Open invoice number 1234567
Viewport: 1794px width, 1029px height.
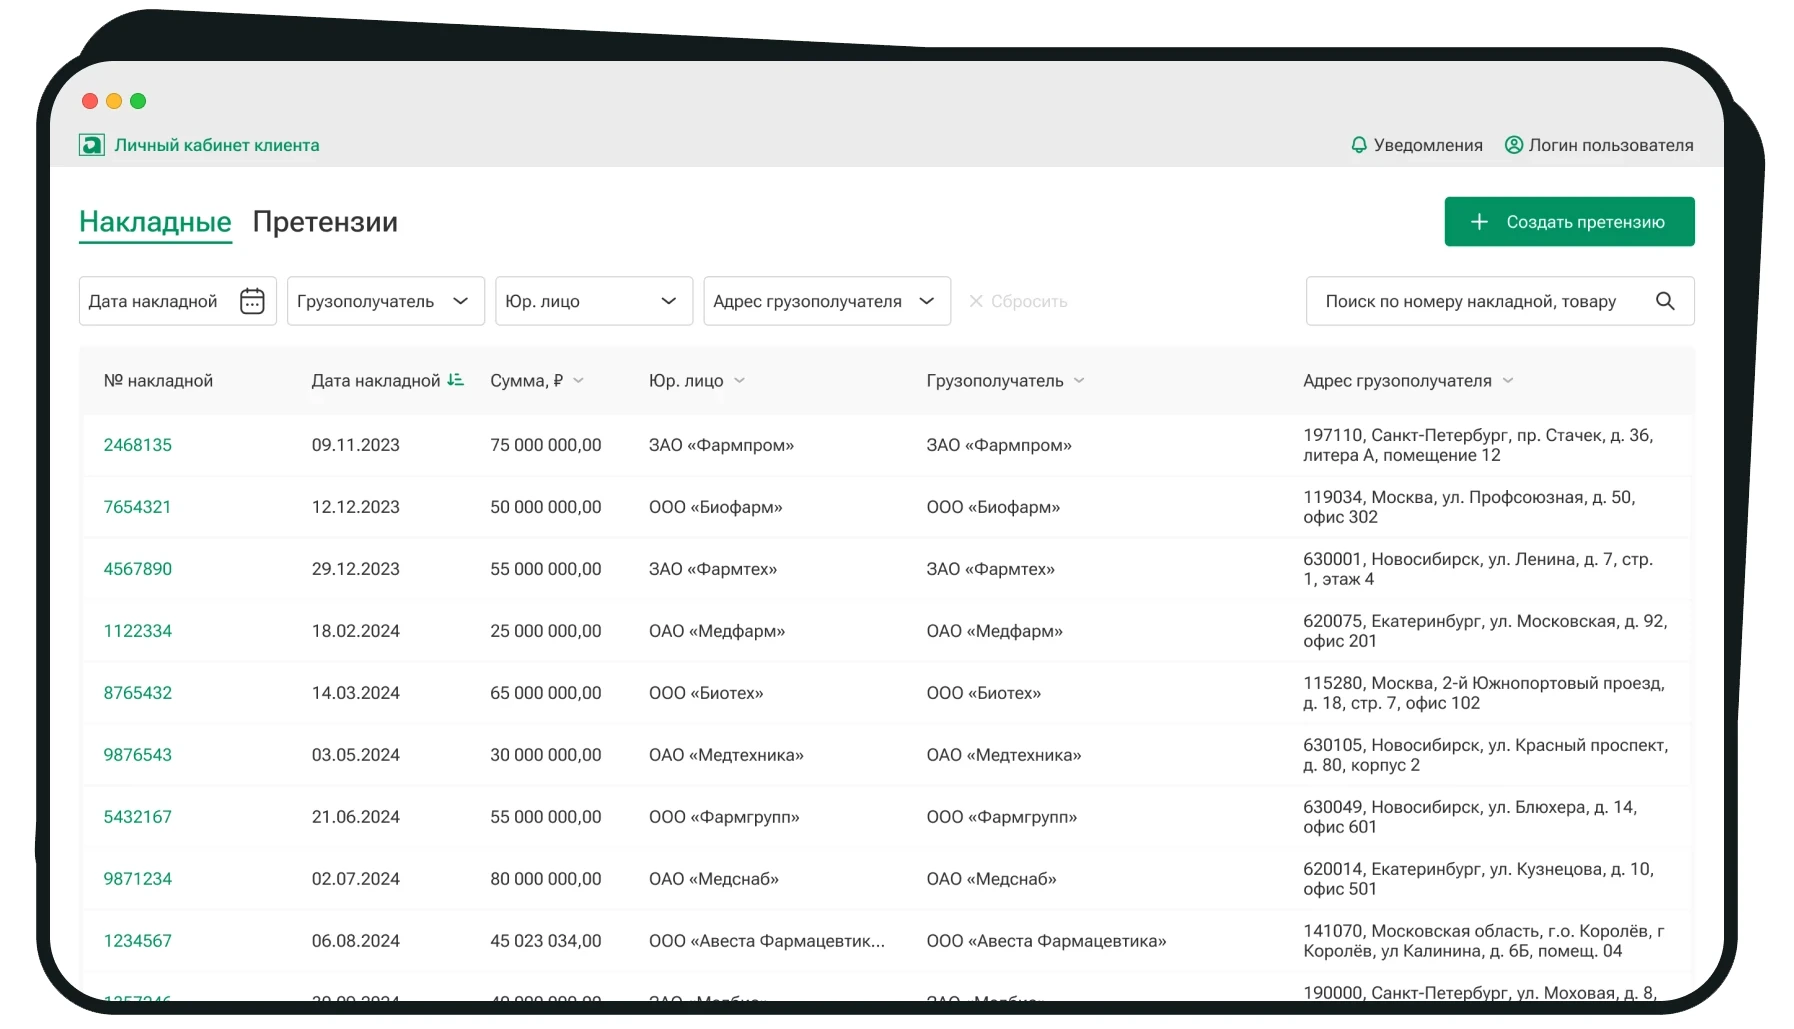(x=138, y=941)
